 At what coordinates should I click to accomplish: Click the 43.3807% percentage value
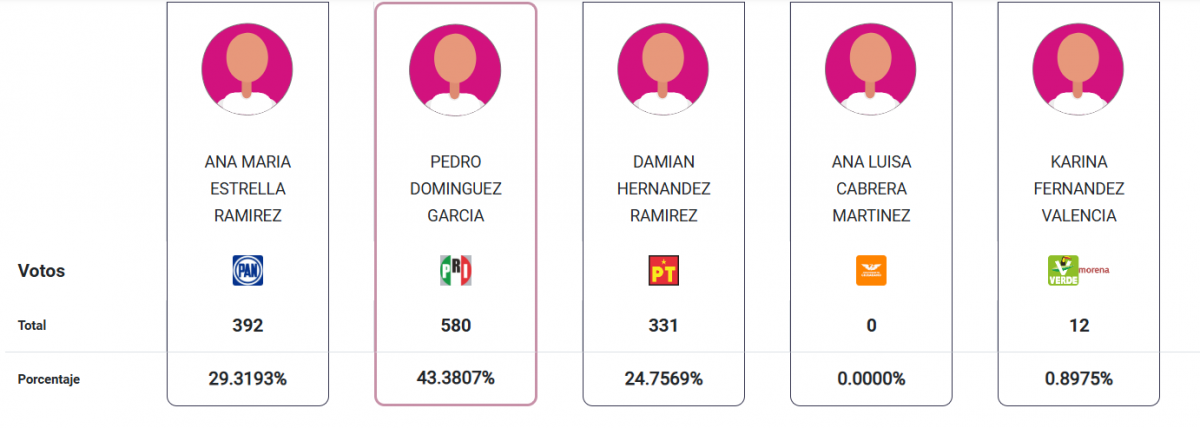point(455,378)
